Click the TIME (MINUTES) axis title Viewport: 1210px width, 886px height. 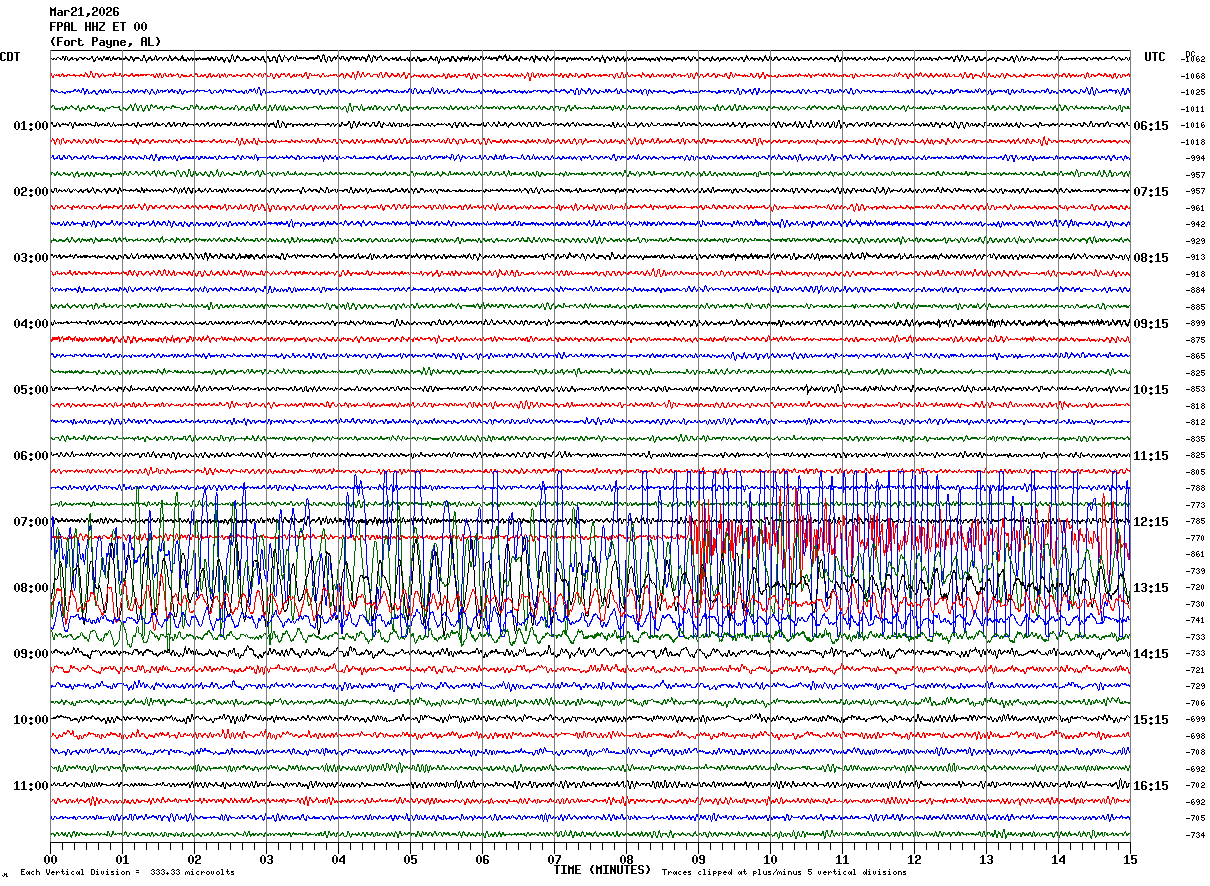602,870
